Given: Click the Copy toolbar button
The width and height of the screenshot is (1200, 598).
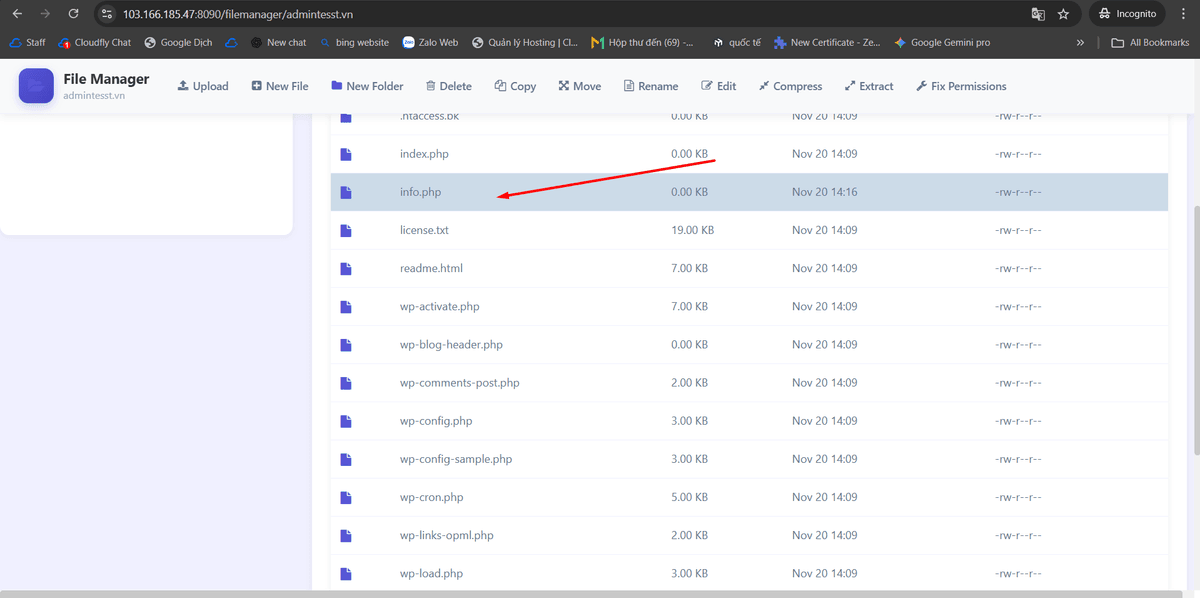Looking at the screenshot, I should [x=515, y=86].
